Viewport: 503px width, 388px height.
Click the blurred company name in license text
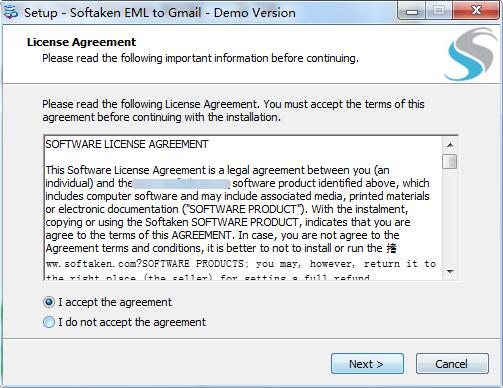(x=182, y=184)
